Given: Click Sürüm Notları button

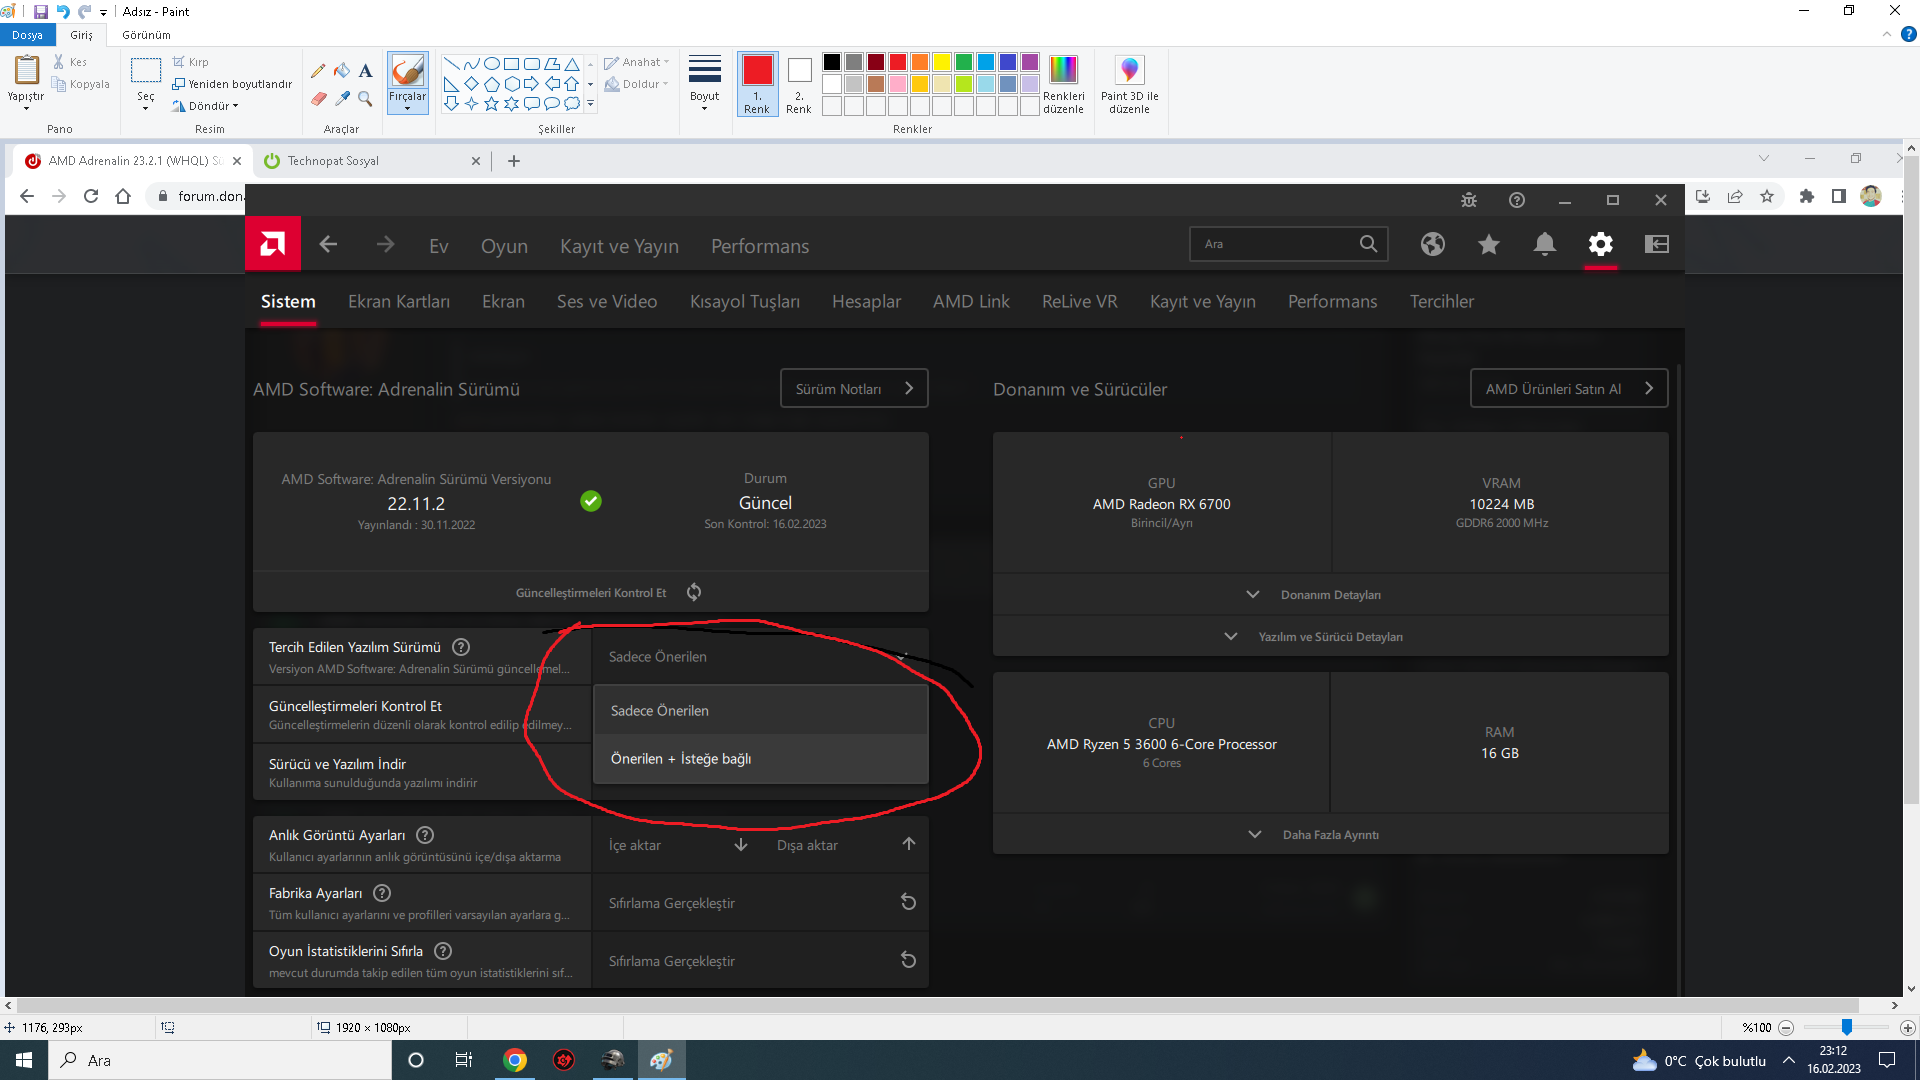Looking at the screenshot, I should 853,389.
